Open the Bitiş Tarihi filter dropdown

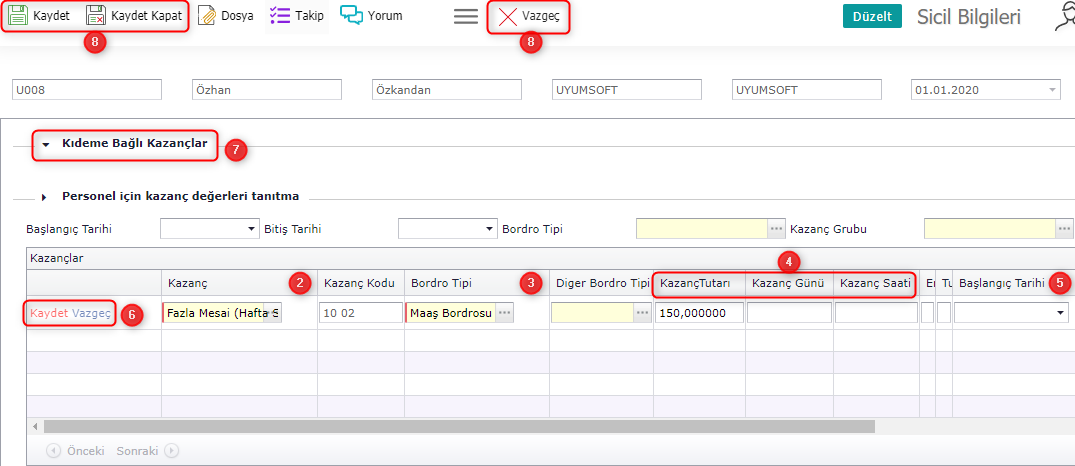[x=487, y=230]
